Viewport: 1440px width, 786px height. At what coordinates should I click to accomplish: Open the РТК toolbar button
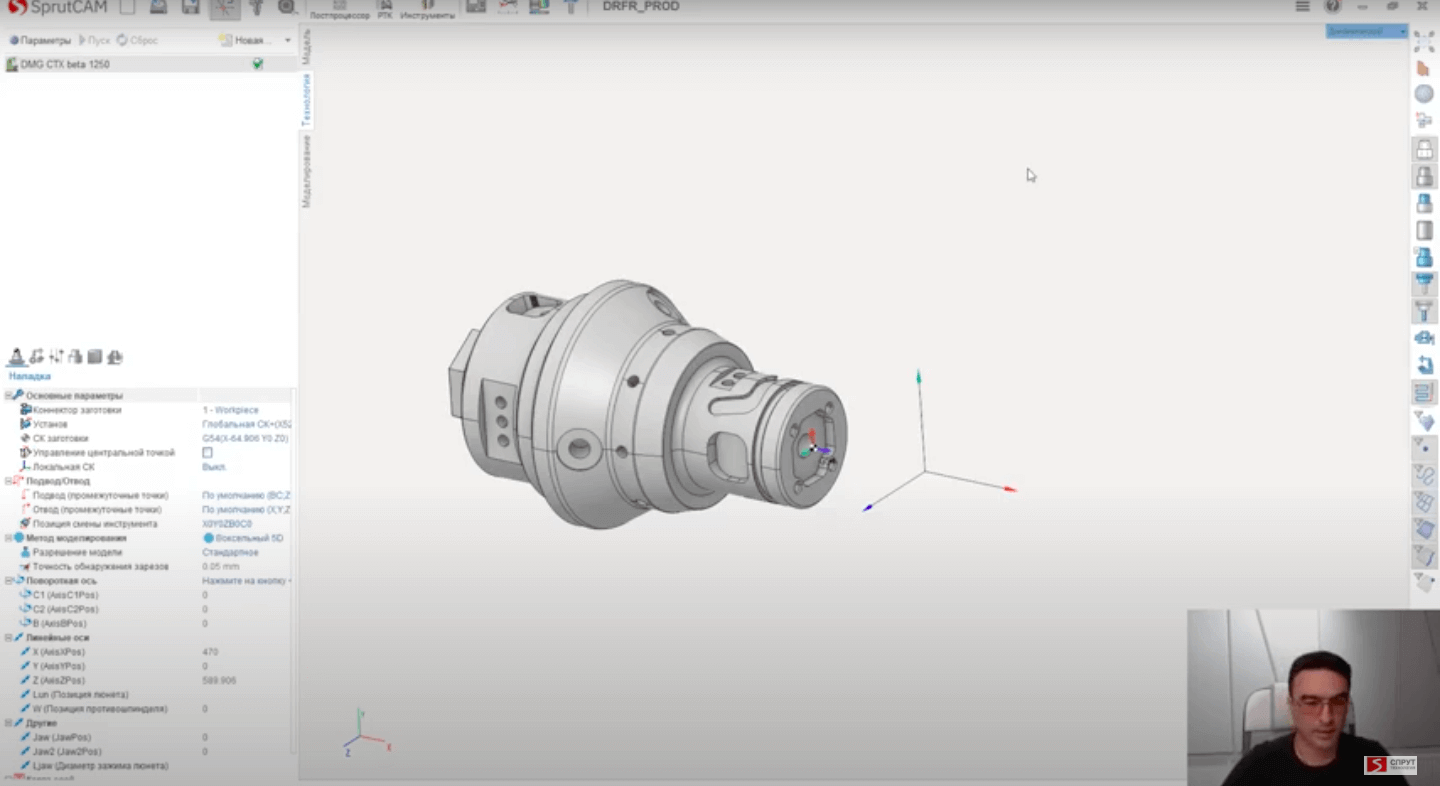pos(385,11)
